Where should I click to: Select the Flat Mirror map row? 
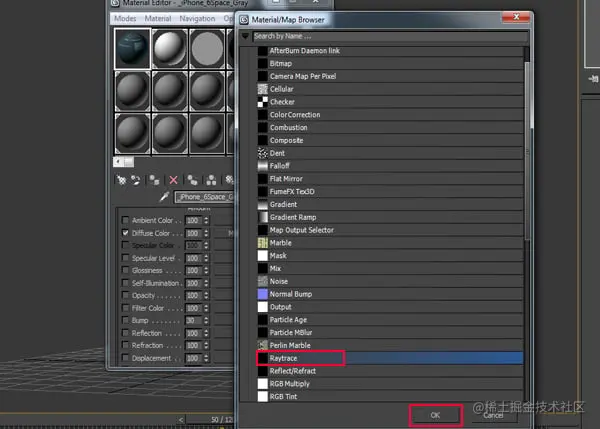(390, 179)
